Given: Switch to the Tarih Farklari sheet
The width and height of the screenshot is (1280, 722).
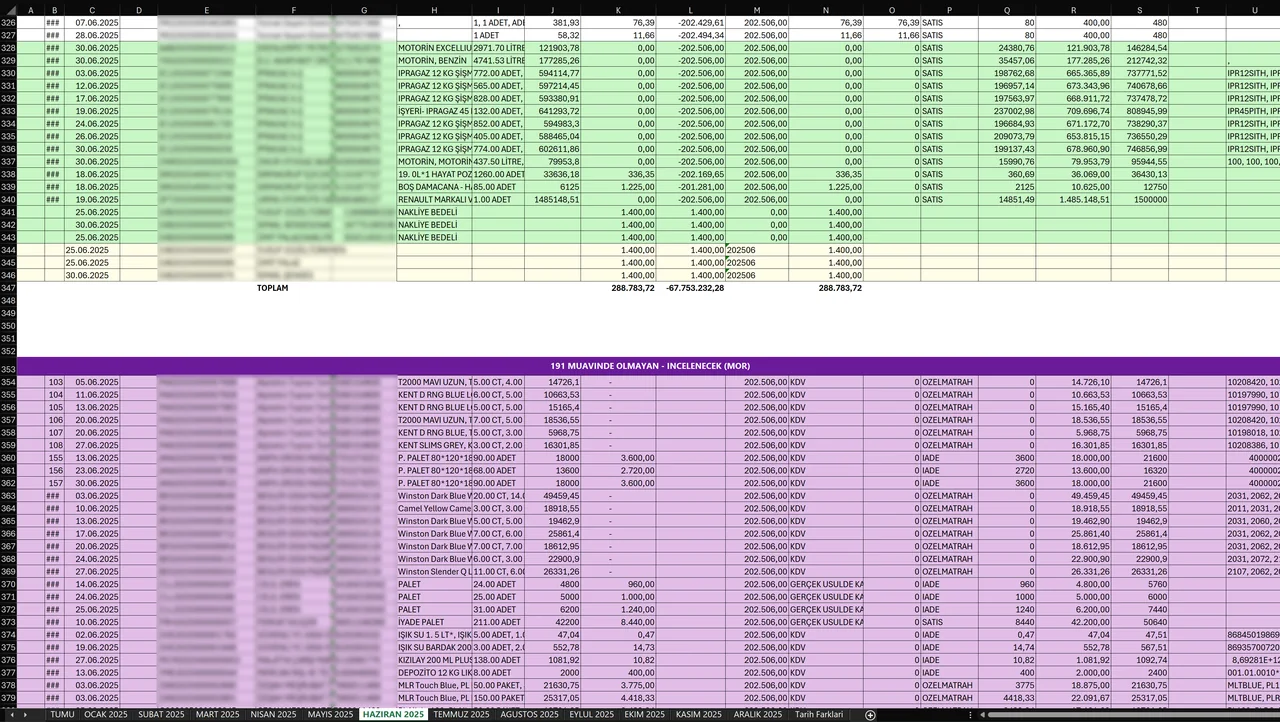Looking at the screenshot, I should point(819,715).
